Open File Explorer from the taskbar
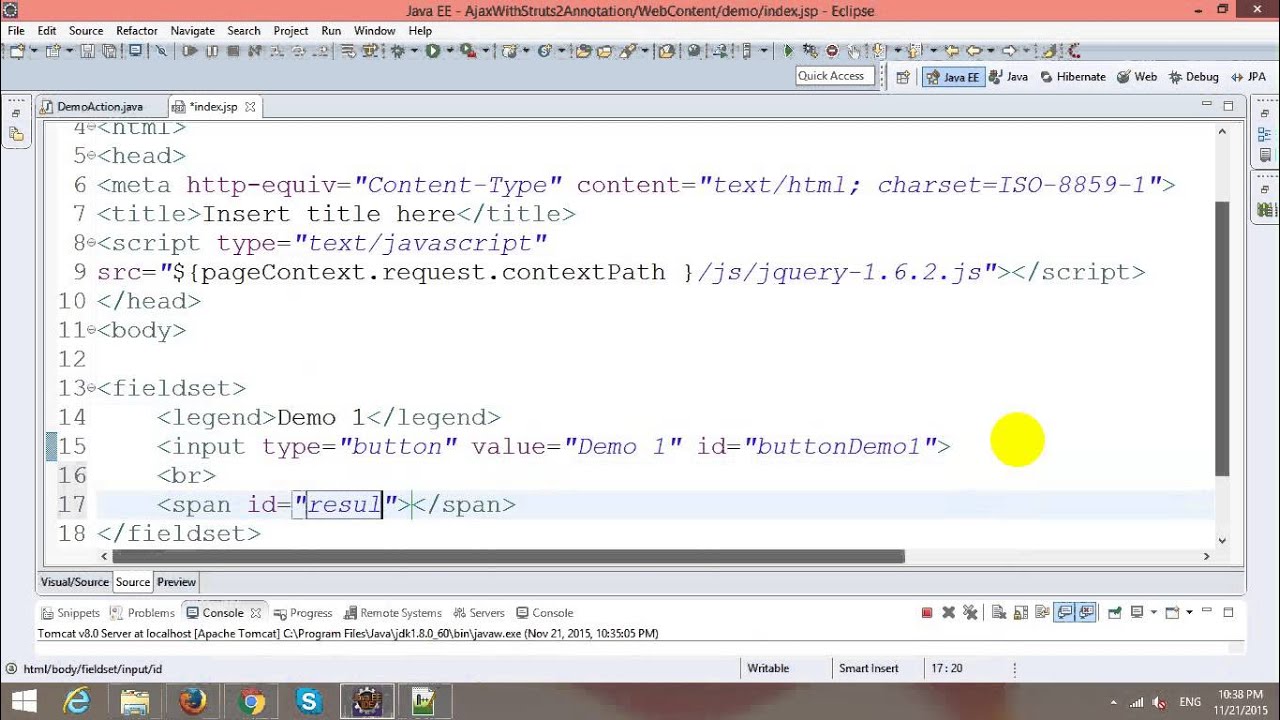Viewport: 1280px width, 720px height. (135, 701)
